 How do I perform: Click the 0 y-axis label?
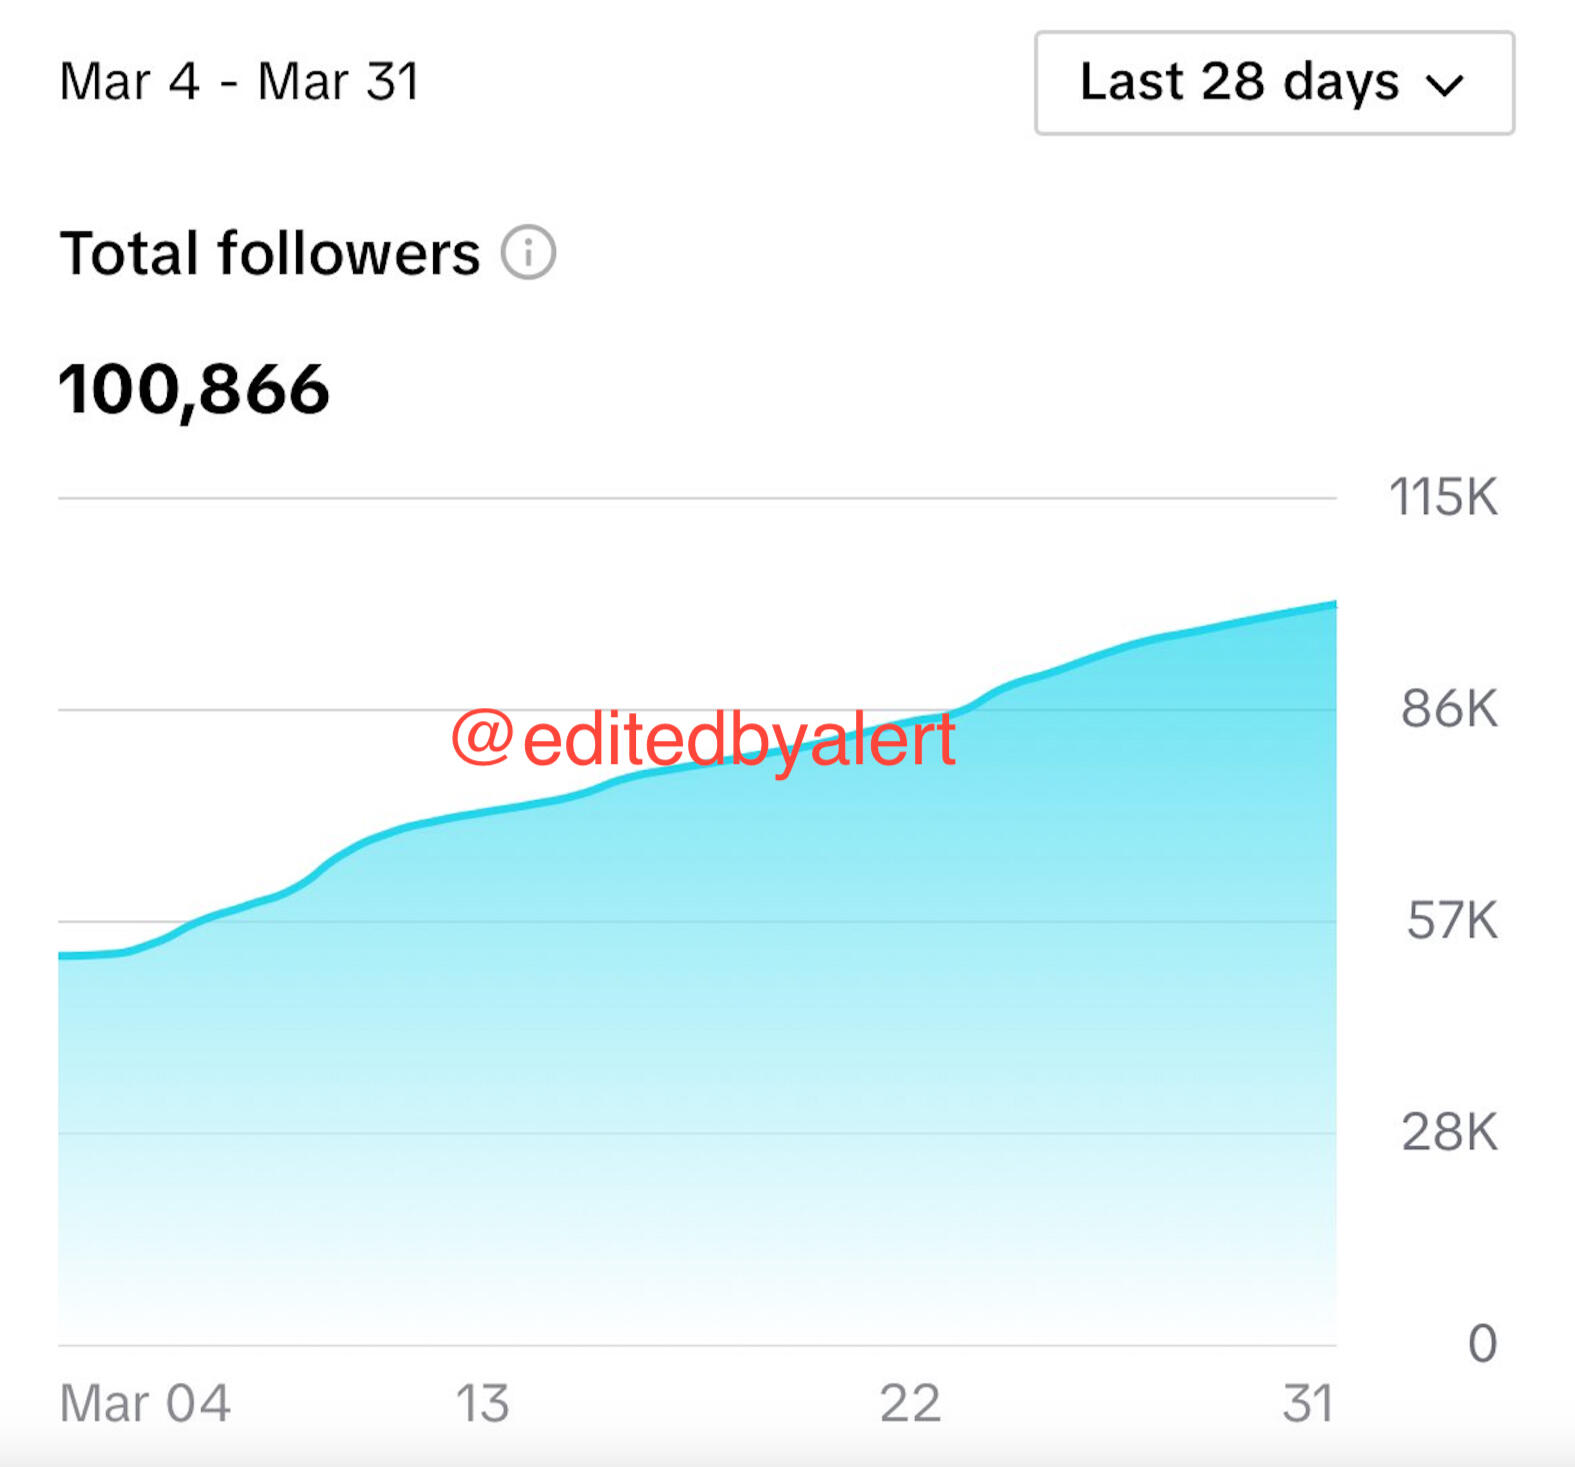coord(1482,1344)
